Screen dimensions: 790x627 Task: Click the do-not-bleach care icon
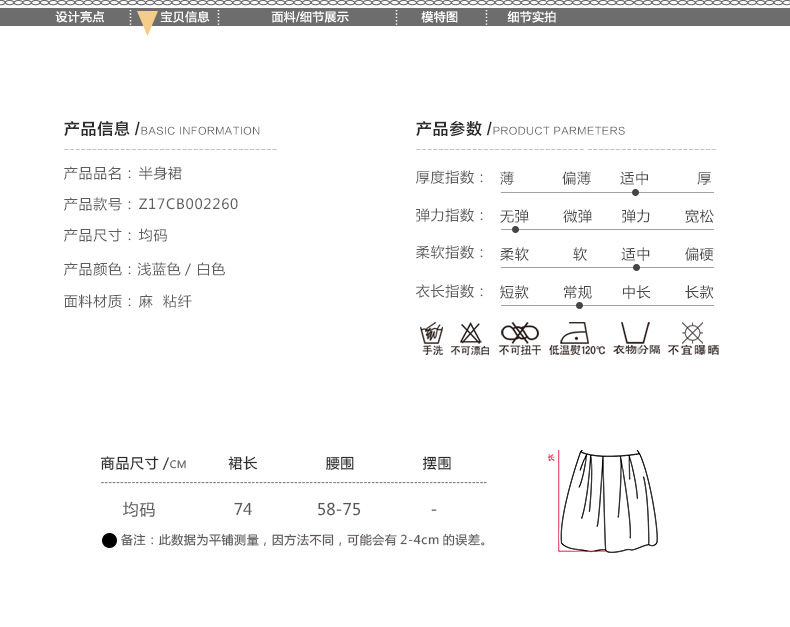pyautogui.click(x=470, y=333)
